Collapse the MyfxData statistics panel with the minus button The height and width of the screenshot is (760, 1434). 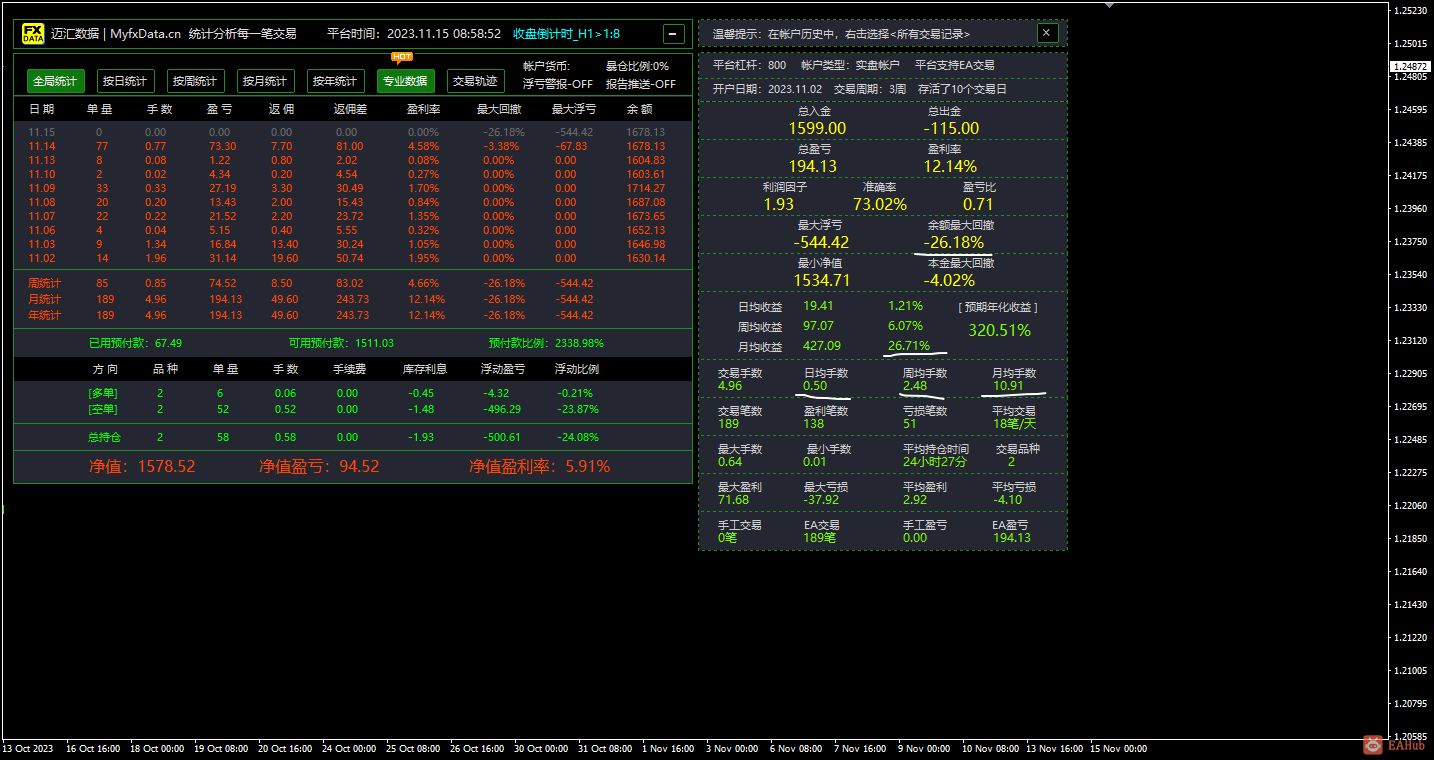coord(674,34)
